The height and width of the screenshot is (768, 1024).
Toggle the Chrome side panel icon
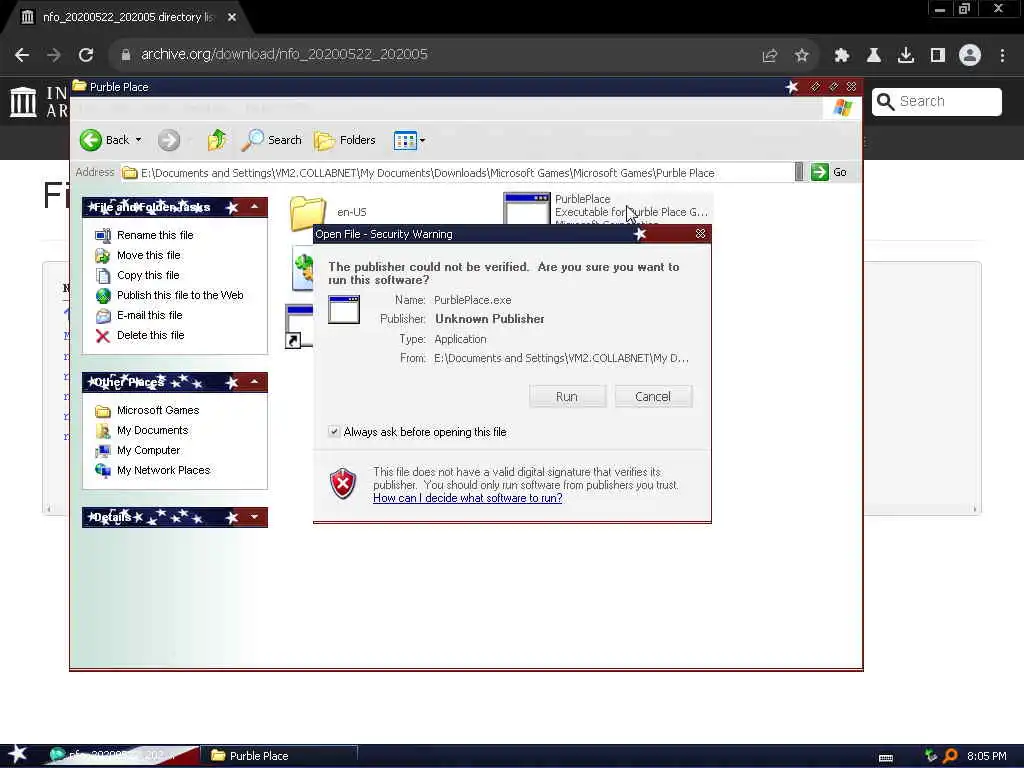(x=938, y=56)
